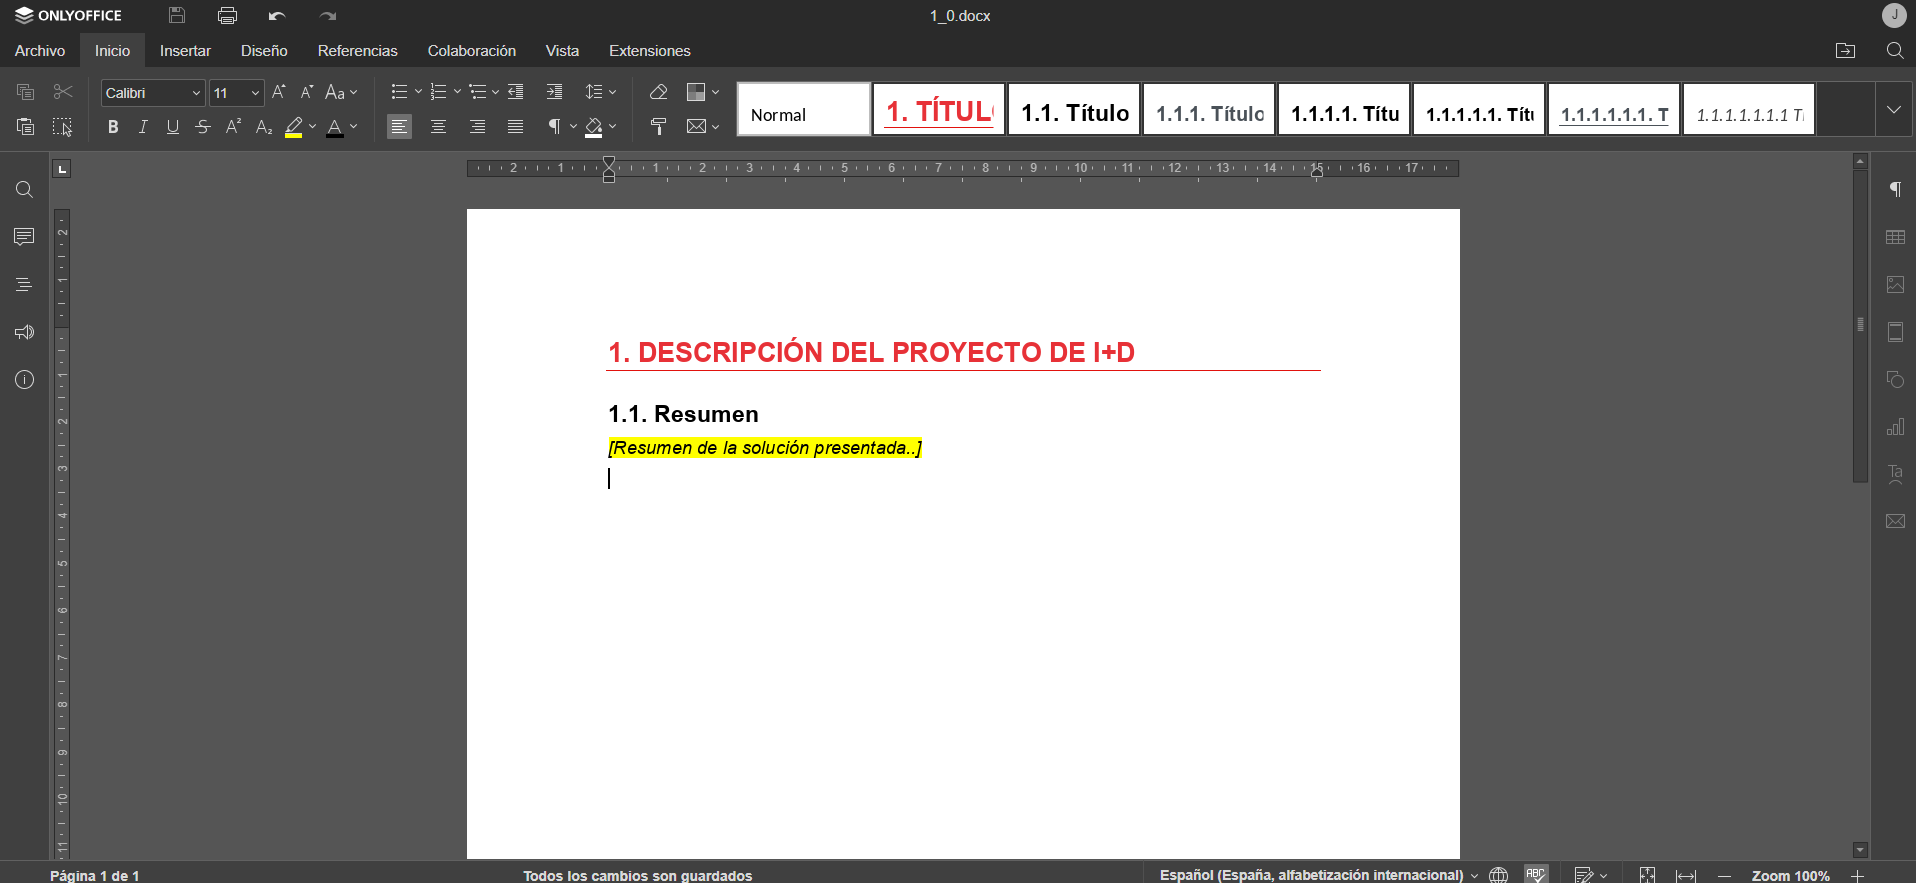Open the Referencias tab
The width and height of the screenshot is (1916, 883).
(x=357, y=51)
